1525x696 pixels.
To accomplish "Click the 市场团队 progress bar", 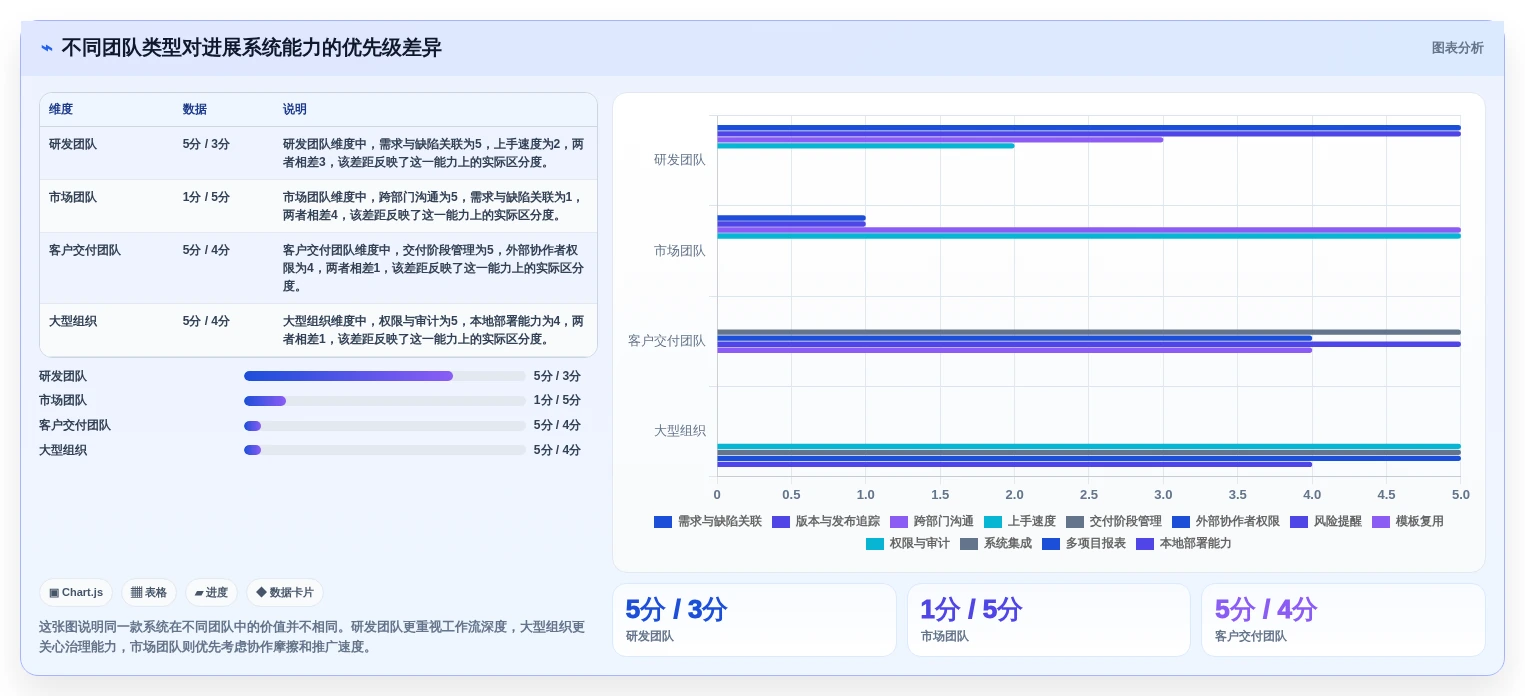I will pos(385,401).
